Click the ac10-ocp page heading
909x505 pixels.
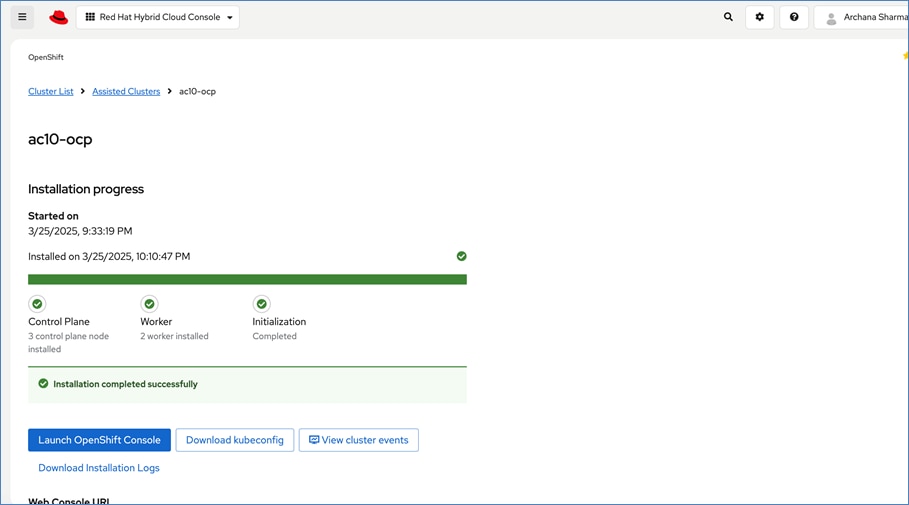coord(60,139)
